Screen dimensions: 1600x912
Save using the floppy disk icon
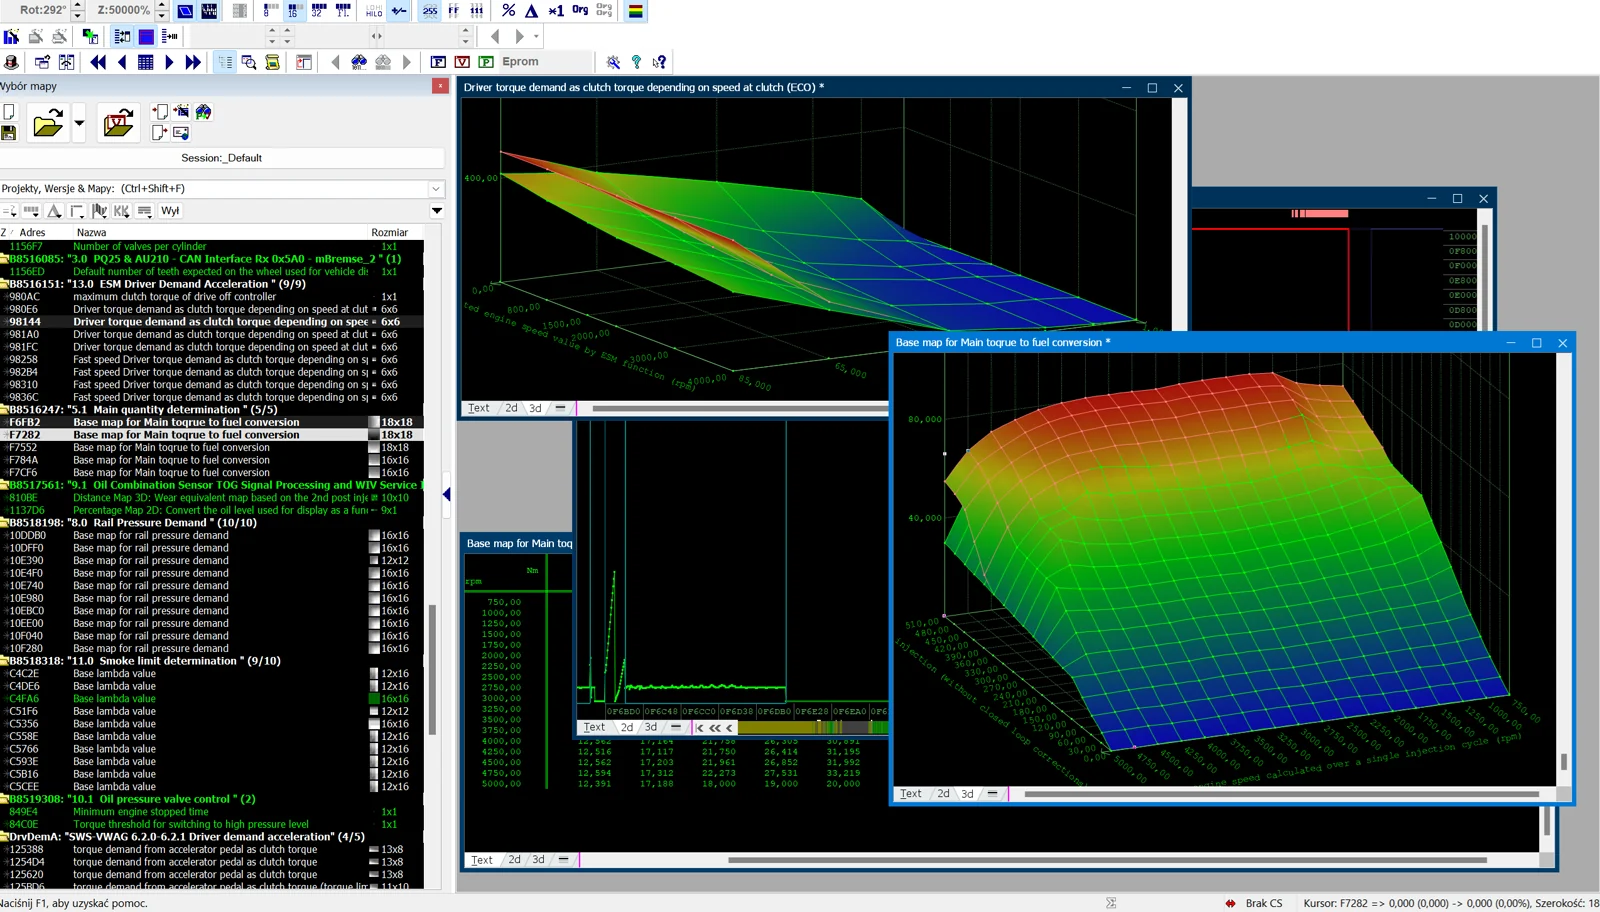point(9,133)
